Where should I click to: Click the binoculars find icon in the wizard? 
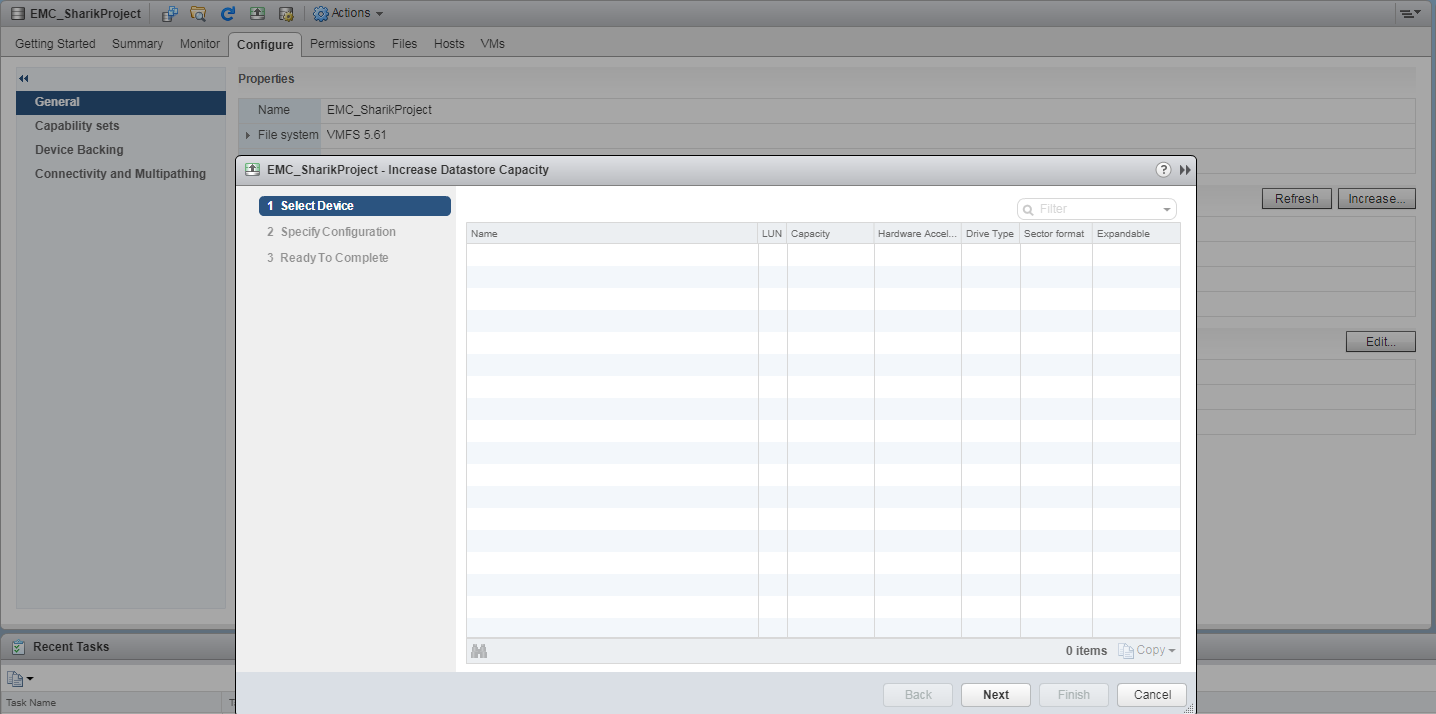(479, 650)
